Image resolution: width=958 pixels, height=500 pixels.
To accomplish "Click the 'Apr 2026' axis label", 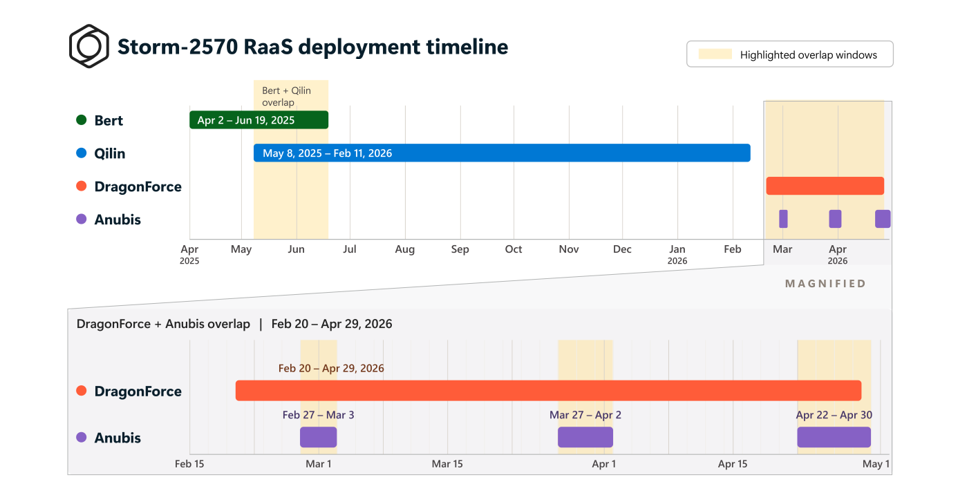I will (838, 254).
